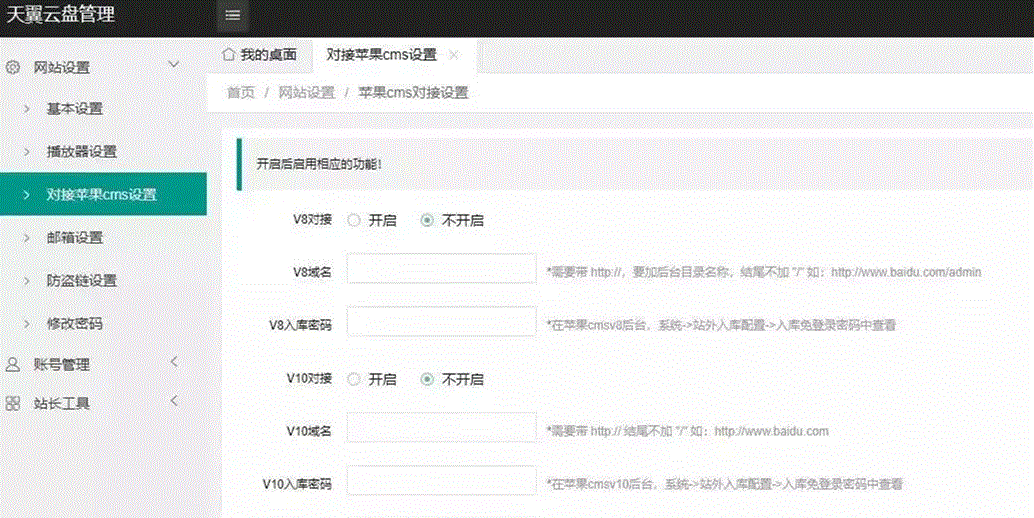
Task: Focus the V10入库密码 text box
Action: click(x=441, y=481)
